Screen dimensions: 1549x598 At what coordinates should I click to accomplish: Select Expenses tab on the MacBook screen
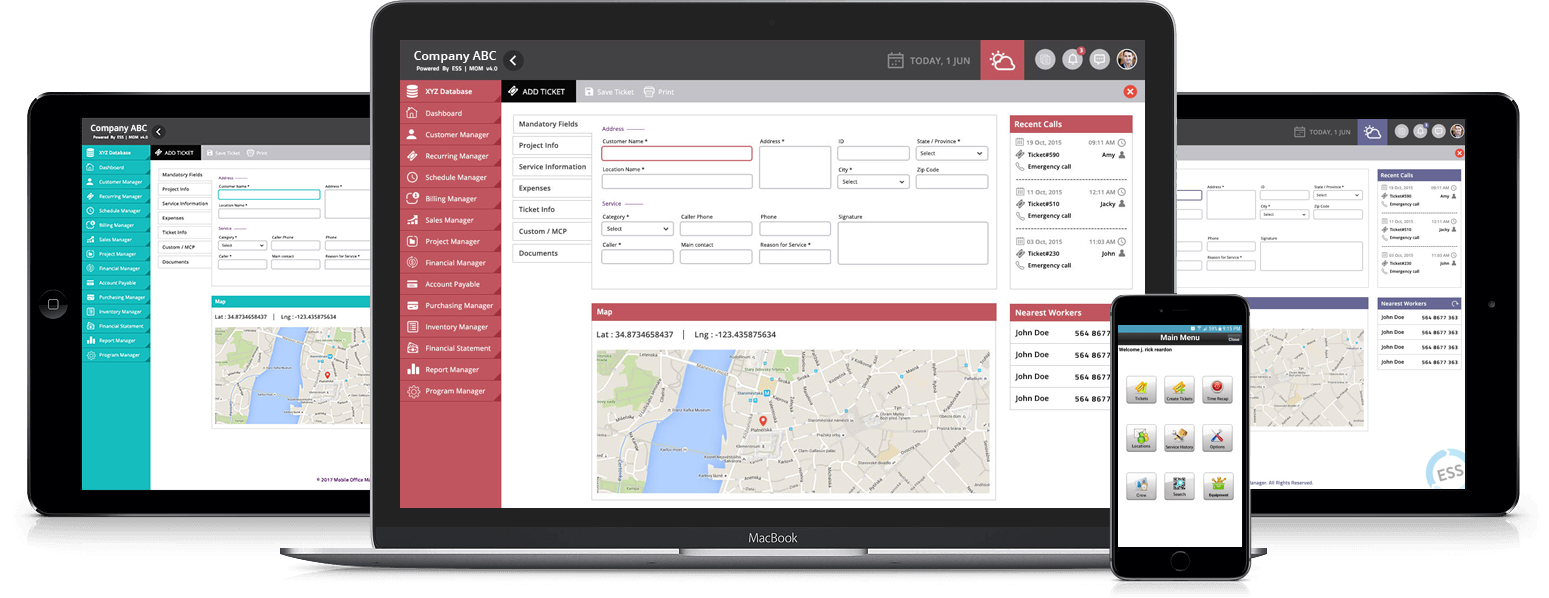click(x=535, y=188)
